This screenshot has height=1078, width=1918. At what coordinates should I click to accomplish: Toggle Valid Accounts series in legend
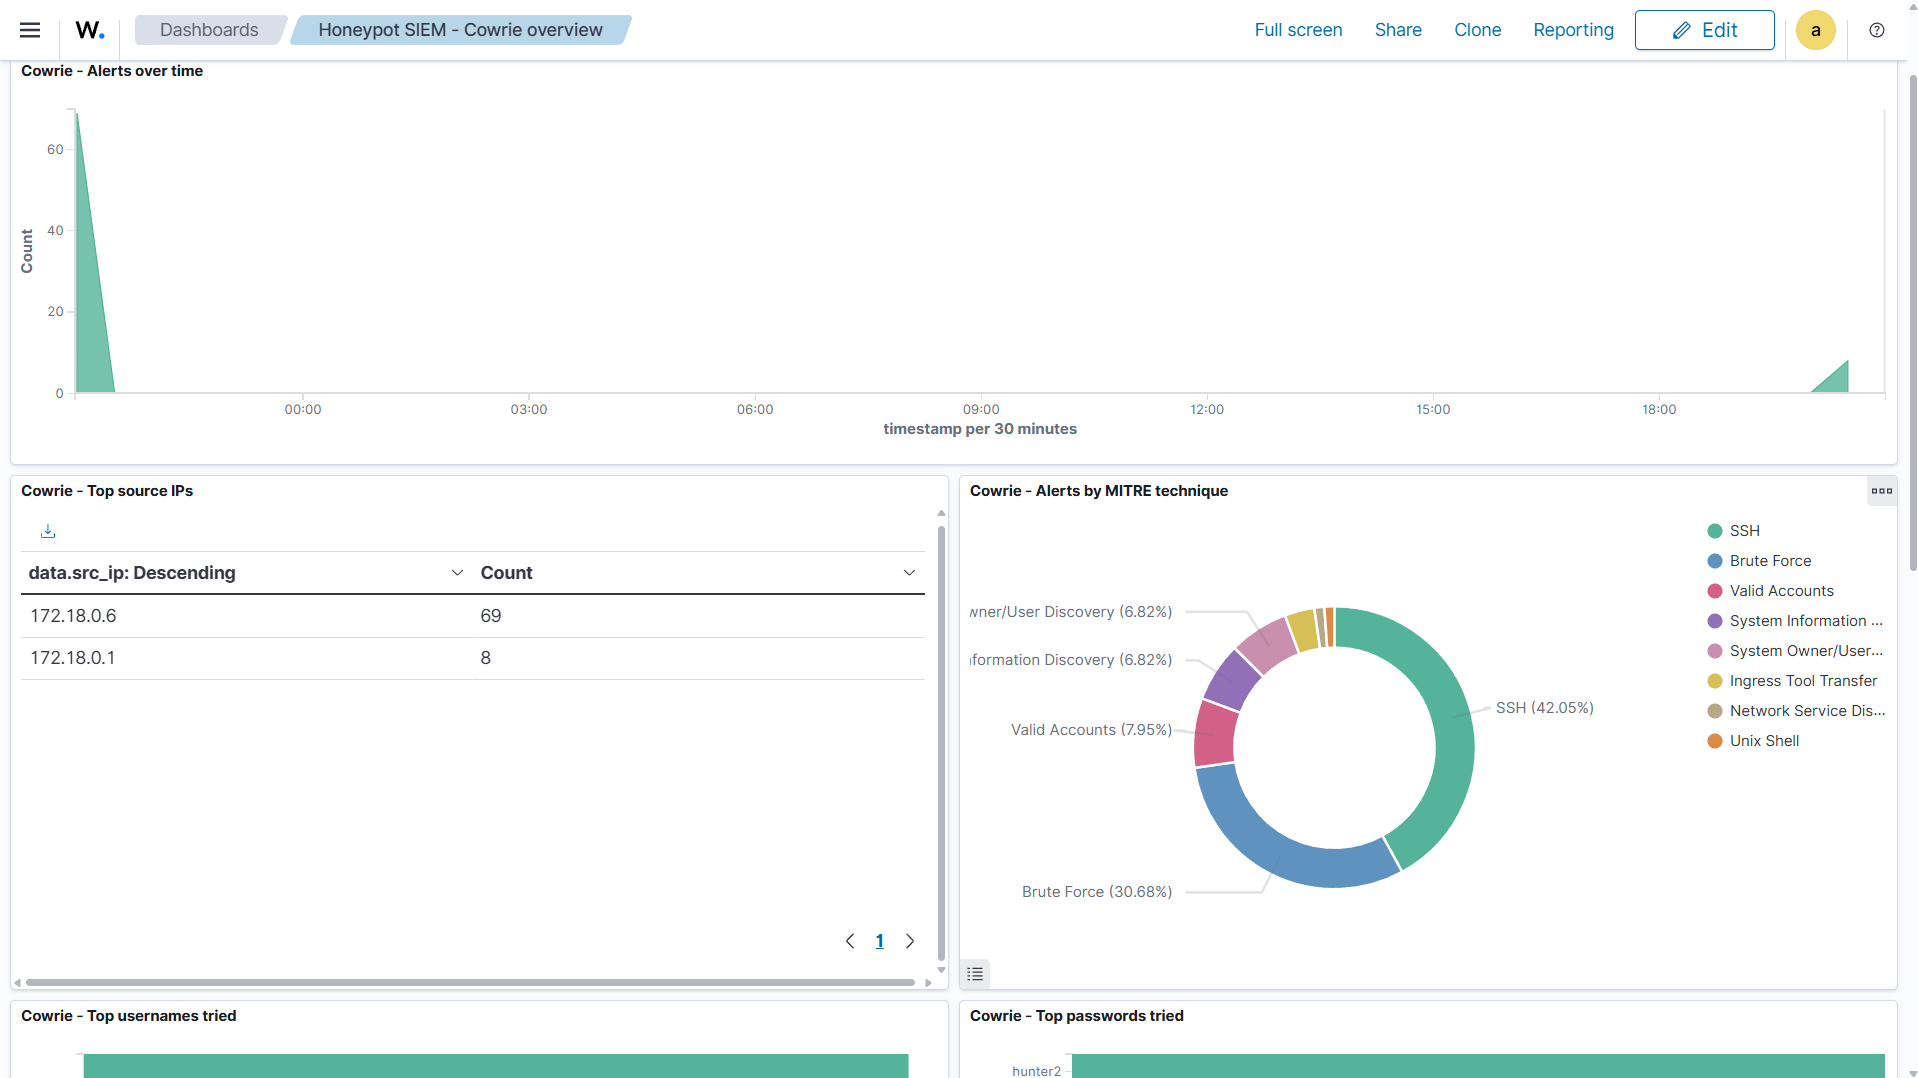tap(1781, 591)
